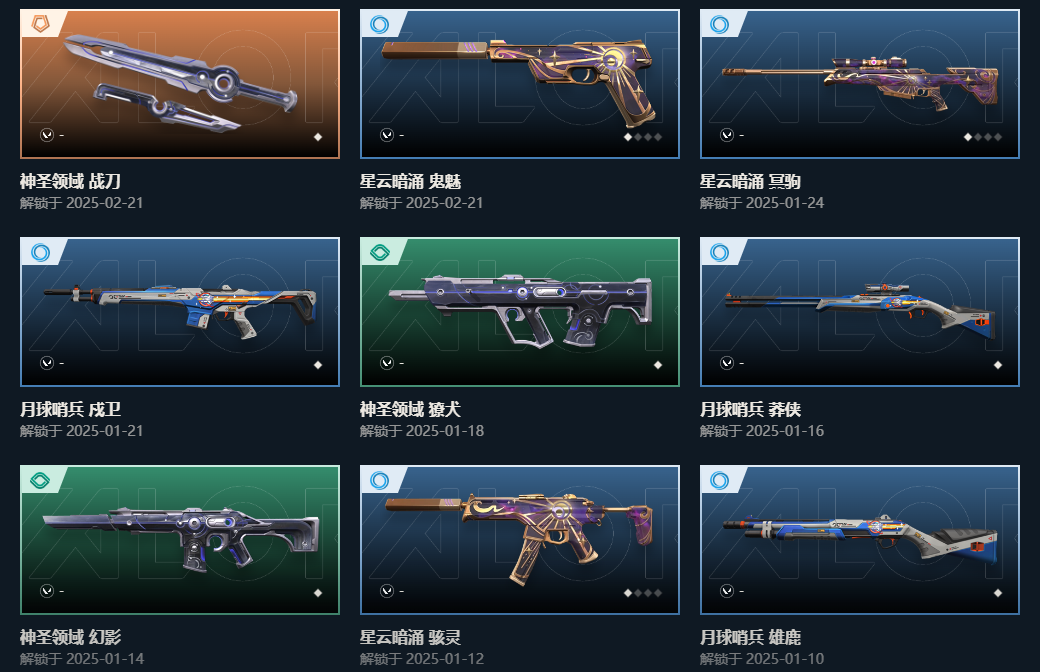Click the green tier icon on 神圣领域 幻影 card
This screenshot has height=672, width=1040.
(x=40, y=481)
